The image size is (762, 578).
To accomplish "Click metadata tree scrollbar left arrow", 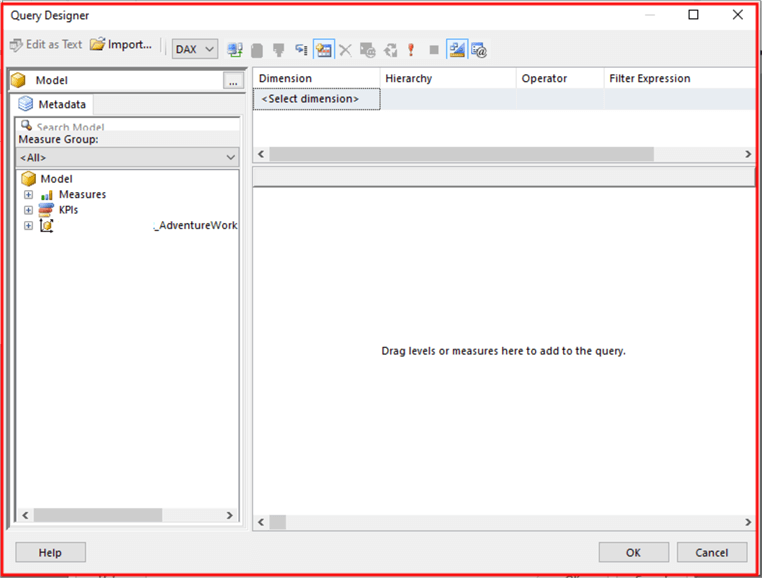I will coord(25,515).
